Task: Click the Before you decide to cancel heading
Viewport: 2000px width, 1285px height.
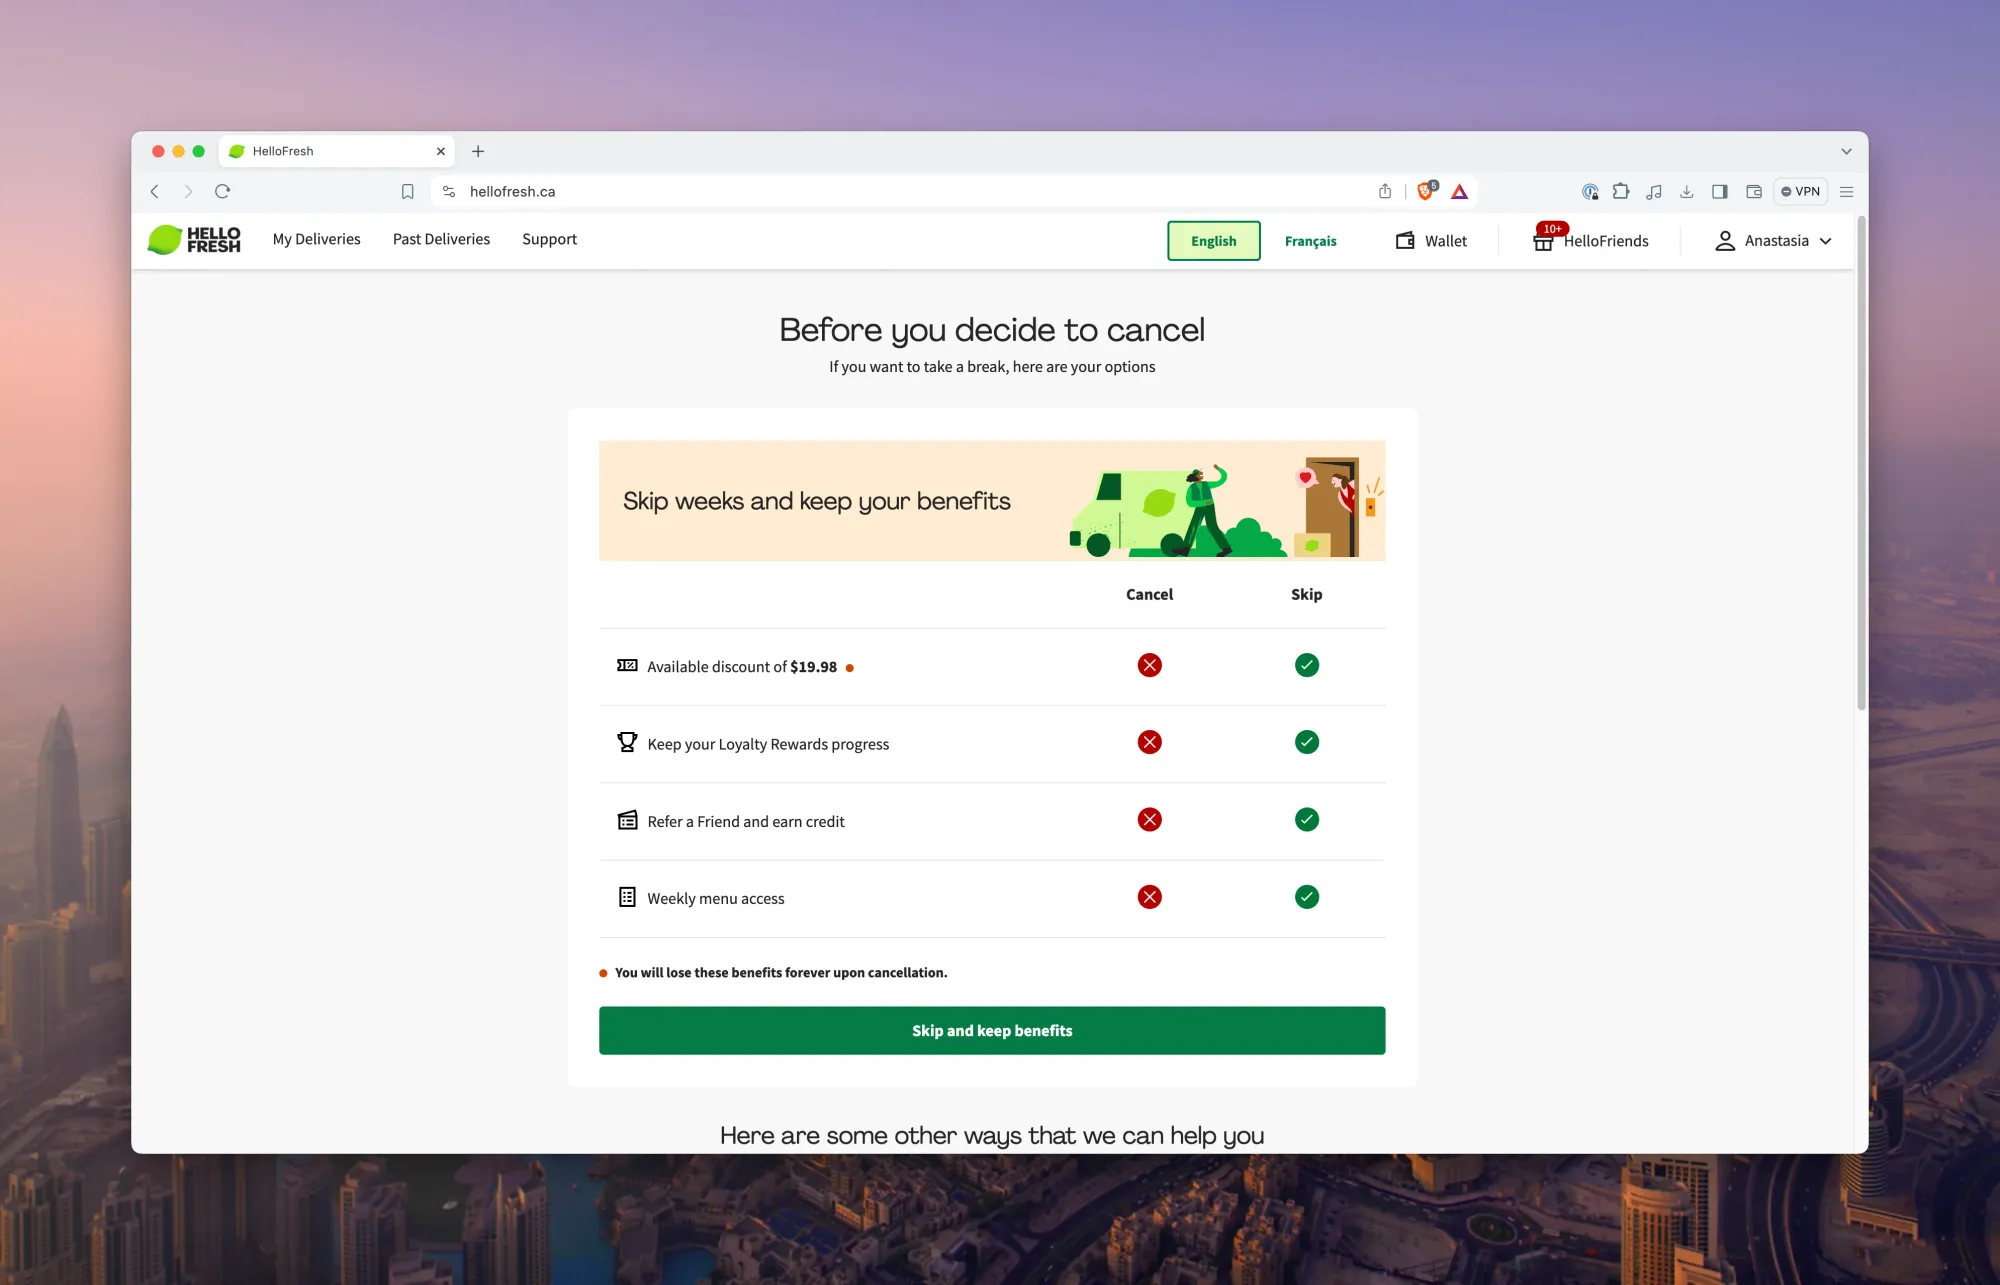Action: [x=992, y=330]
